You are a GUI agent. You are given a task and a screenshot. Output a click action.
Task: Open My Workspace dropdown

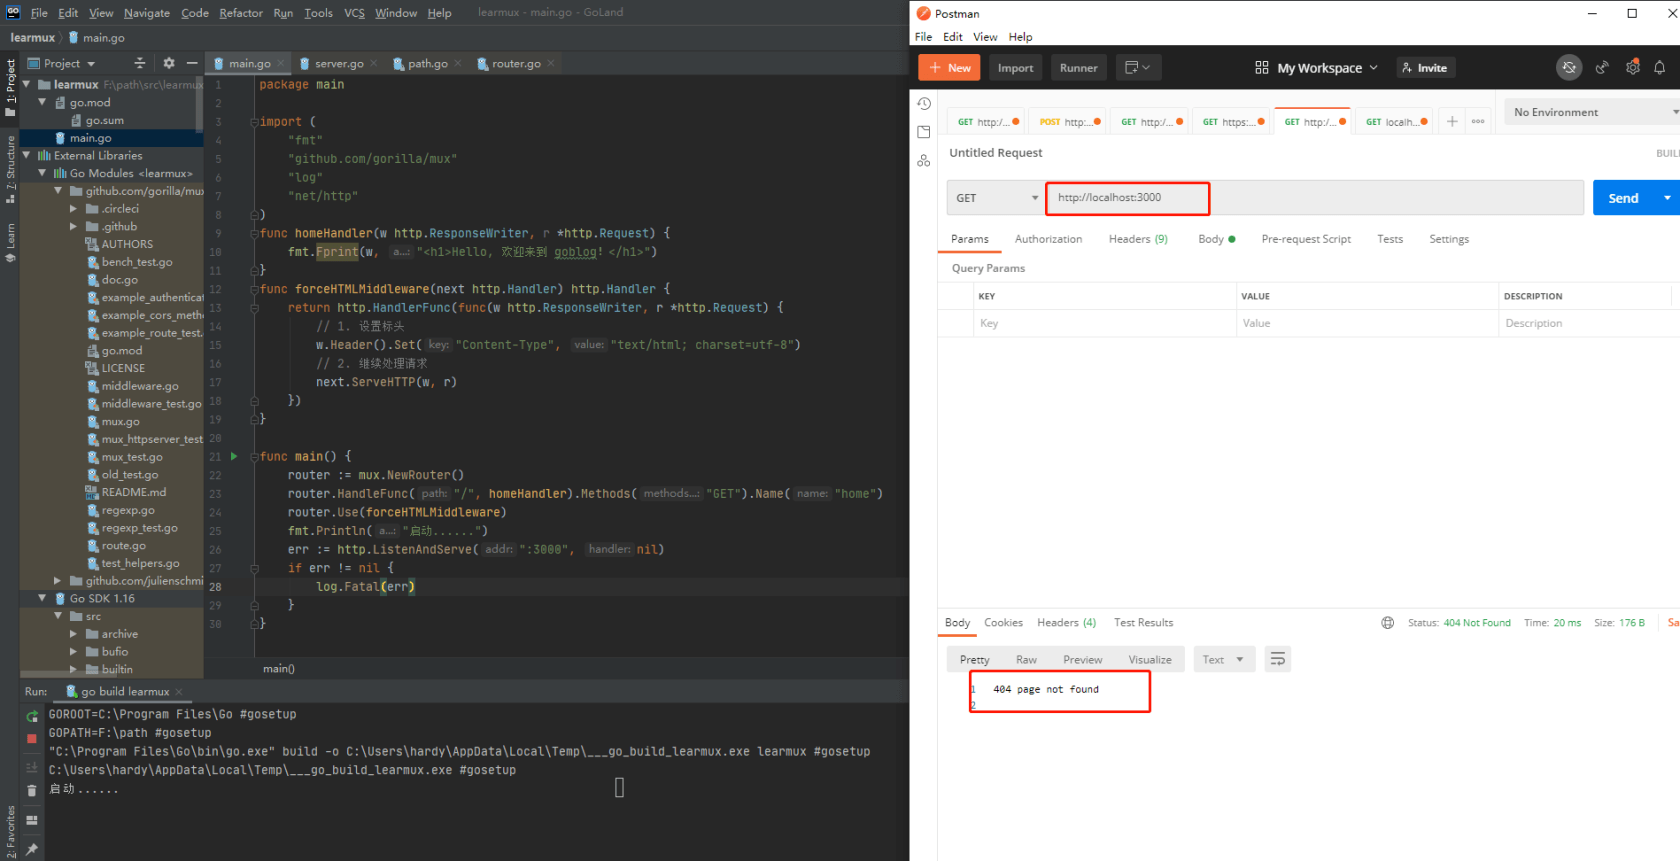[x=1317, y=68]
